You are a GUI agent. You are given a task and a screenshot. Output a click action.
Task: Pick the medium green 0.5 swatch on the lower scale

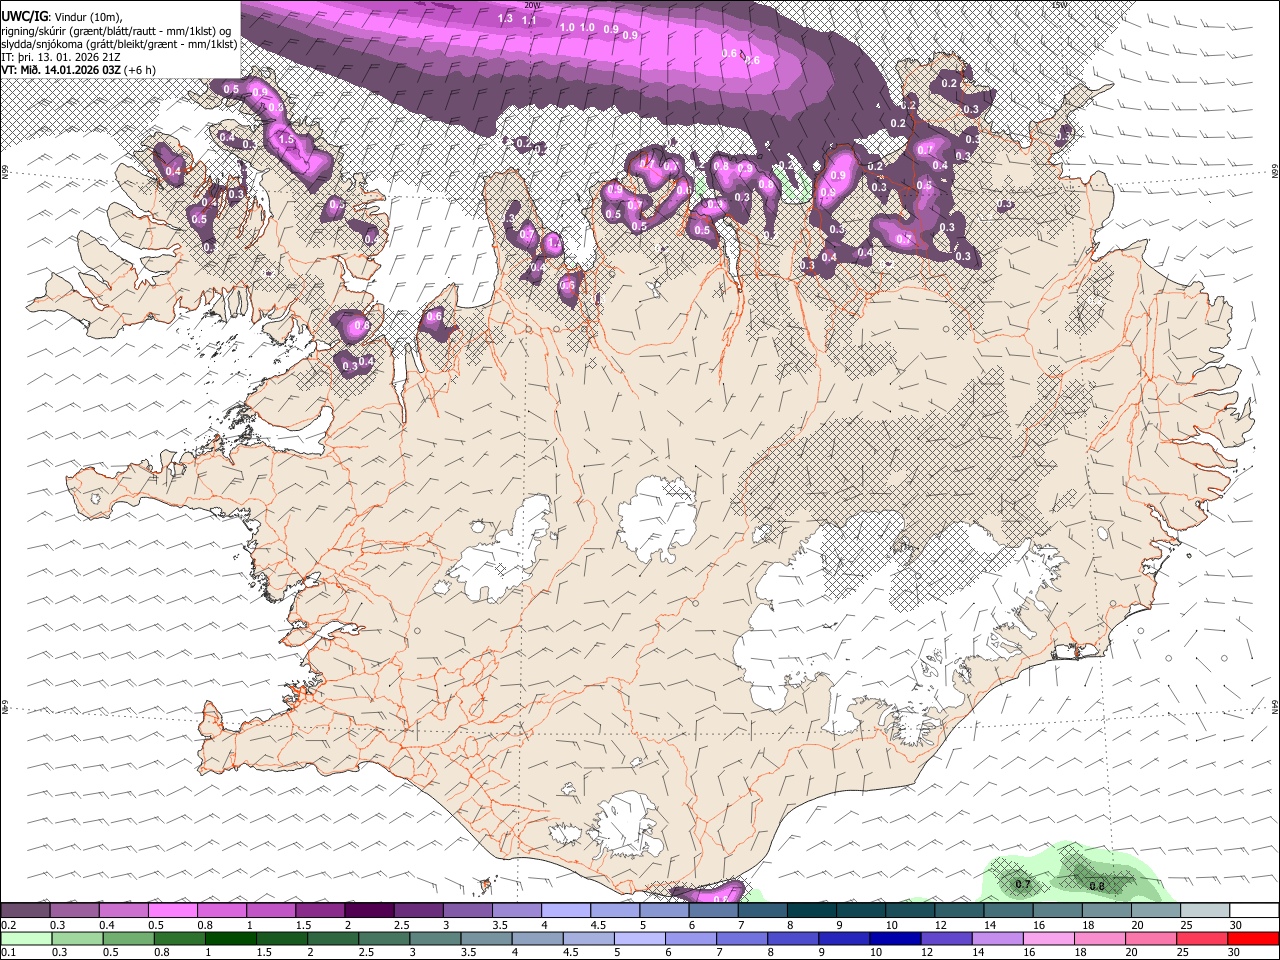pos(128,939)
